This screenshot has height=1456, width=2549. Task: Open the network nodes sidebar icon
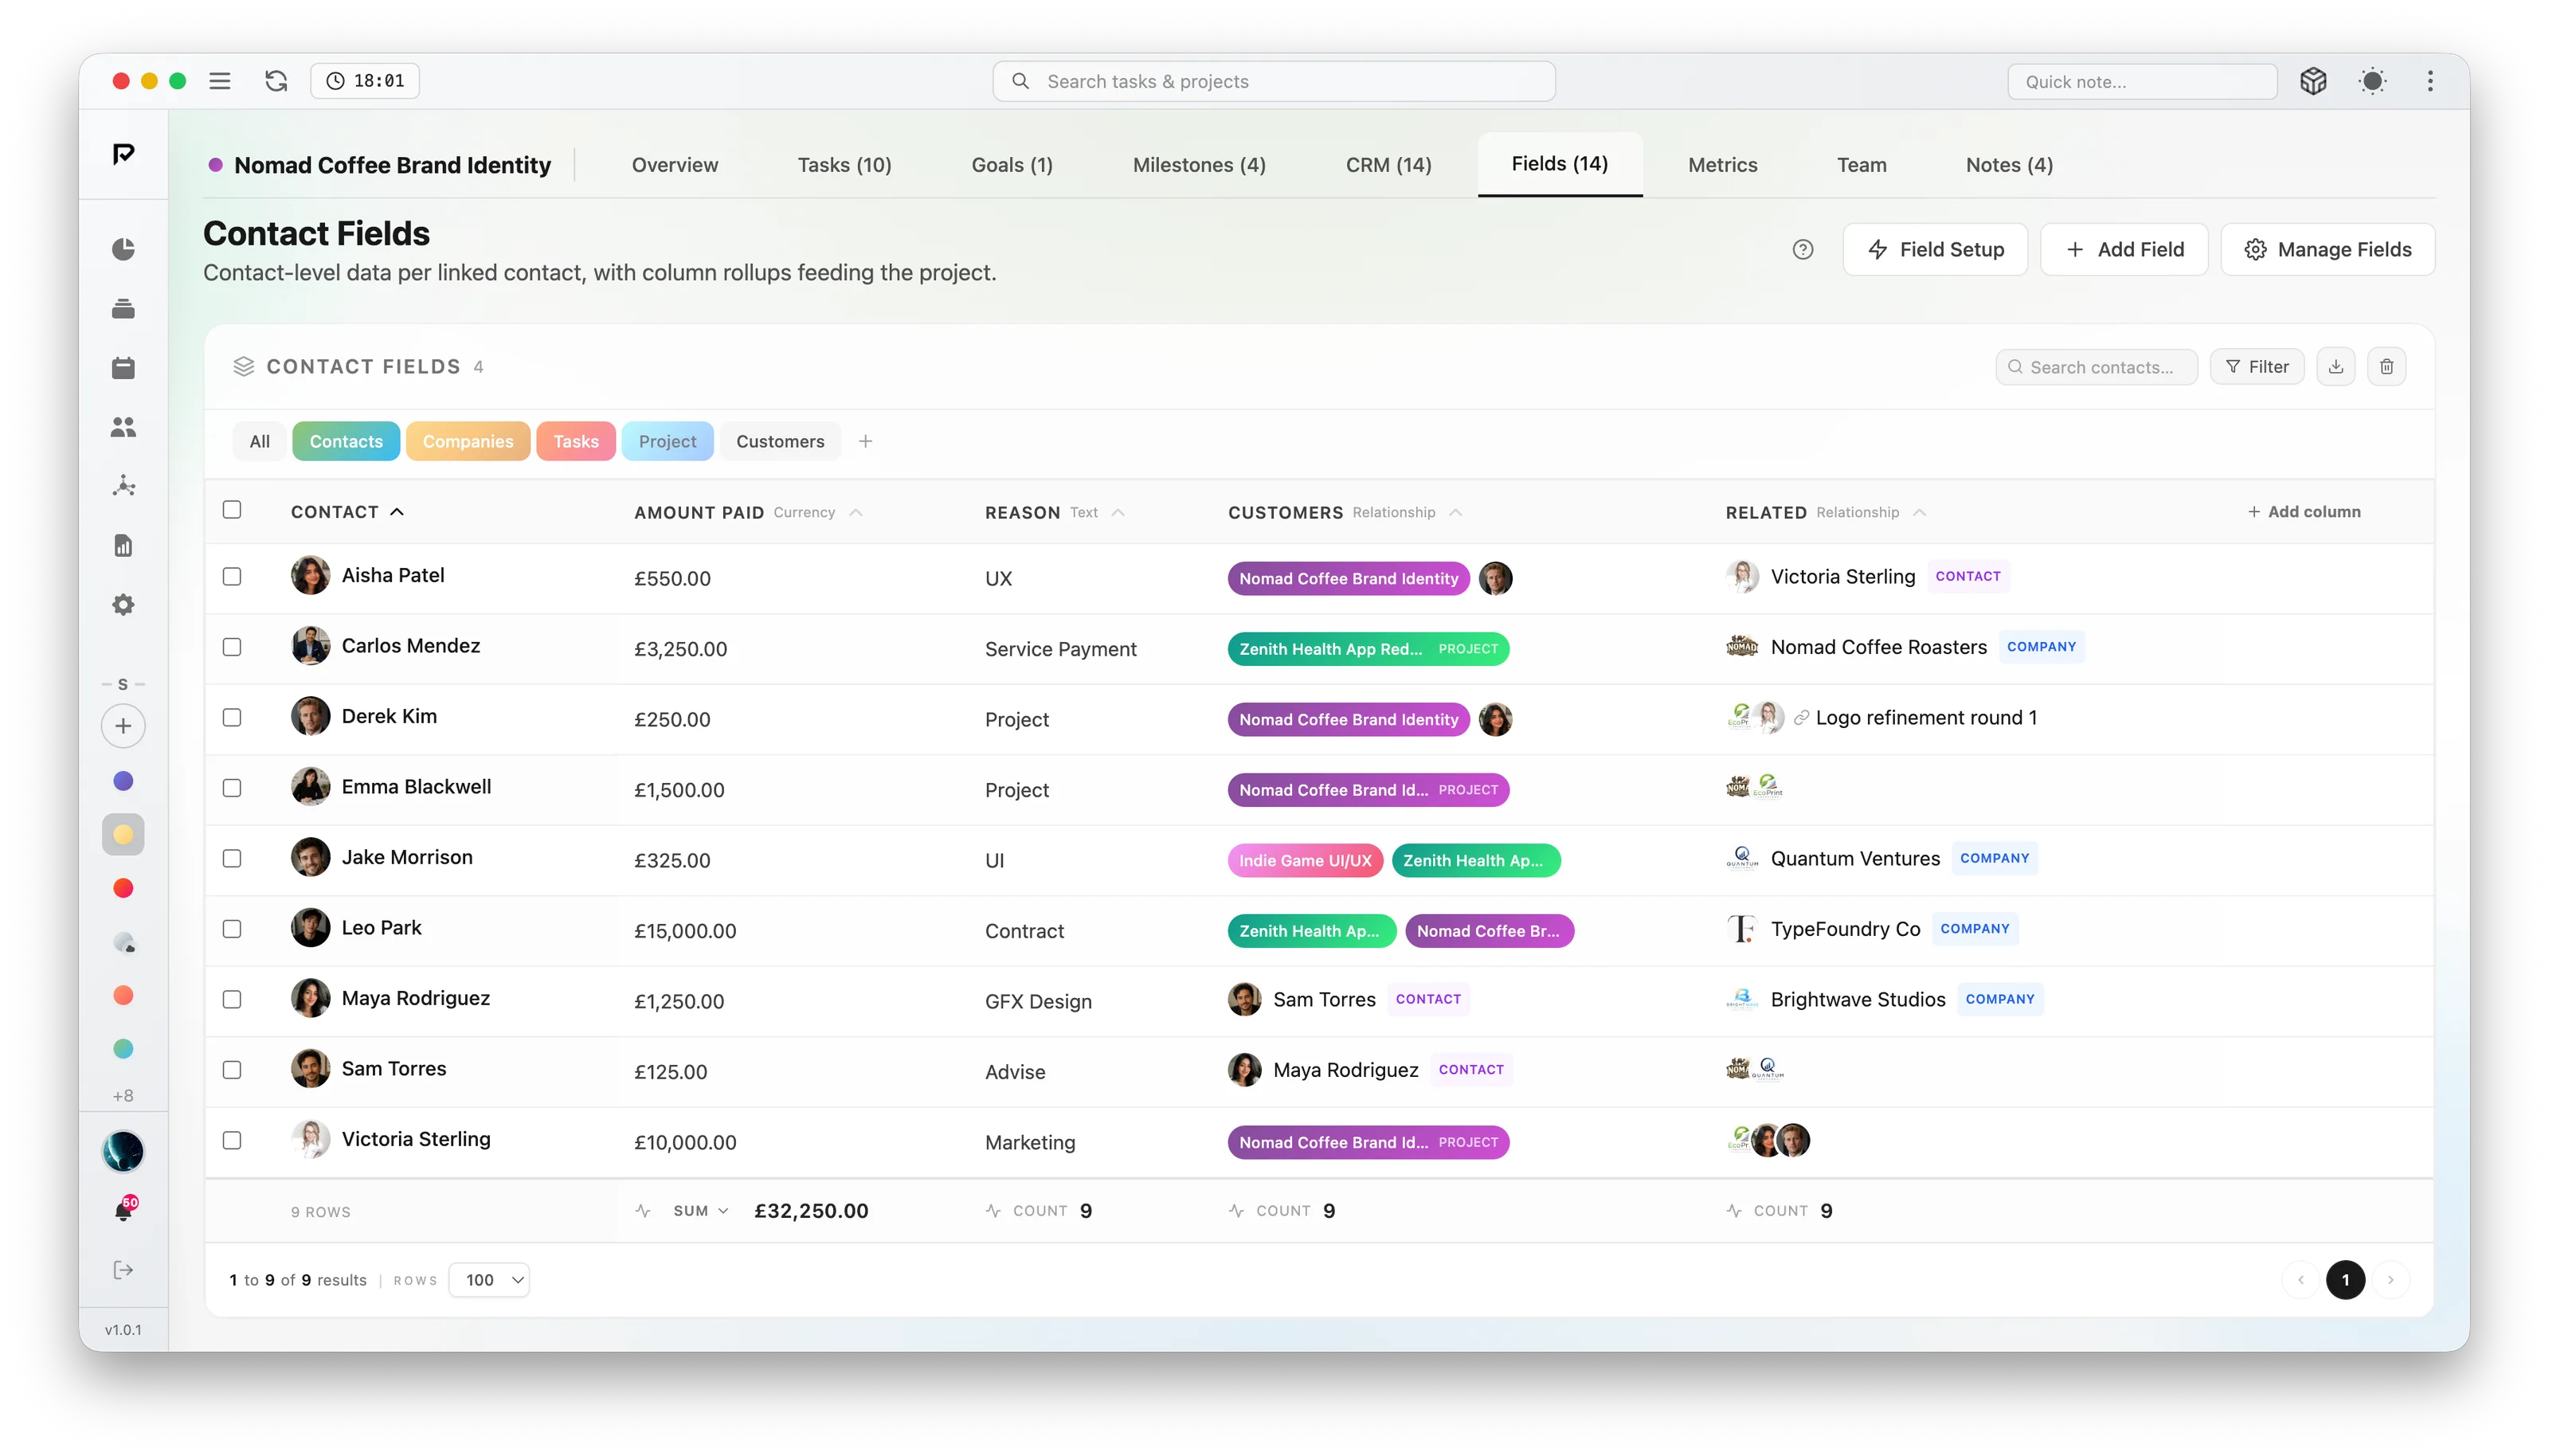[x=123, y=486]
